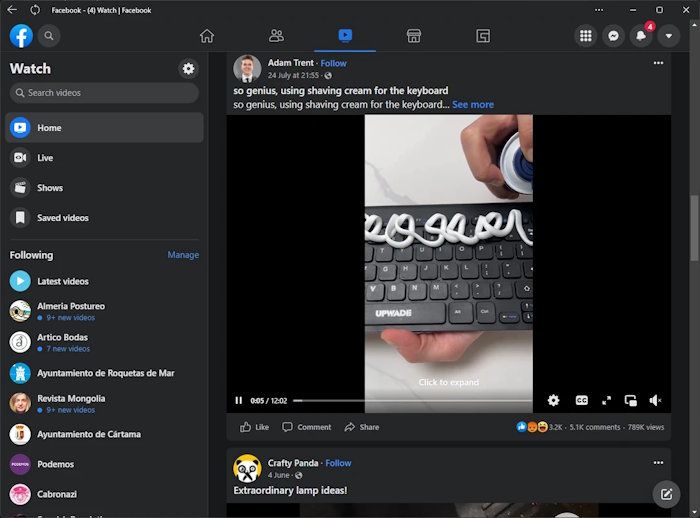Open the new message compose icon
The image size is (700, 518).
click(x=666, y=494)
